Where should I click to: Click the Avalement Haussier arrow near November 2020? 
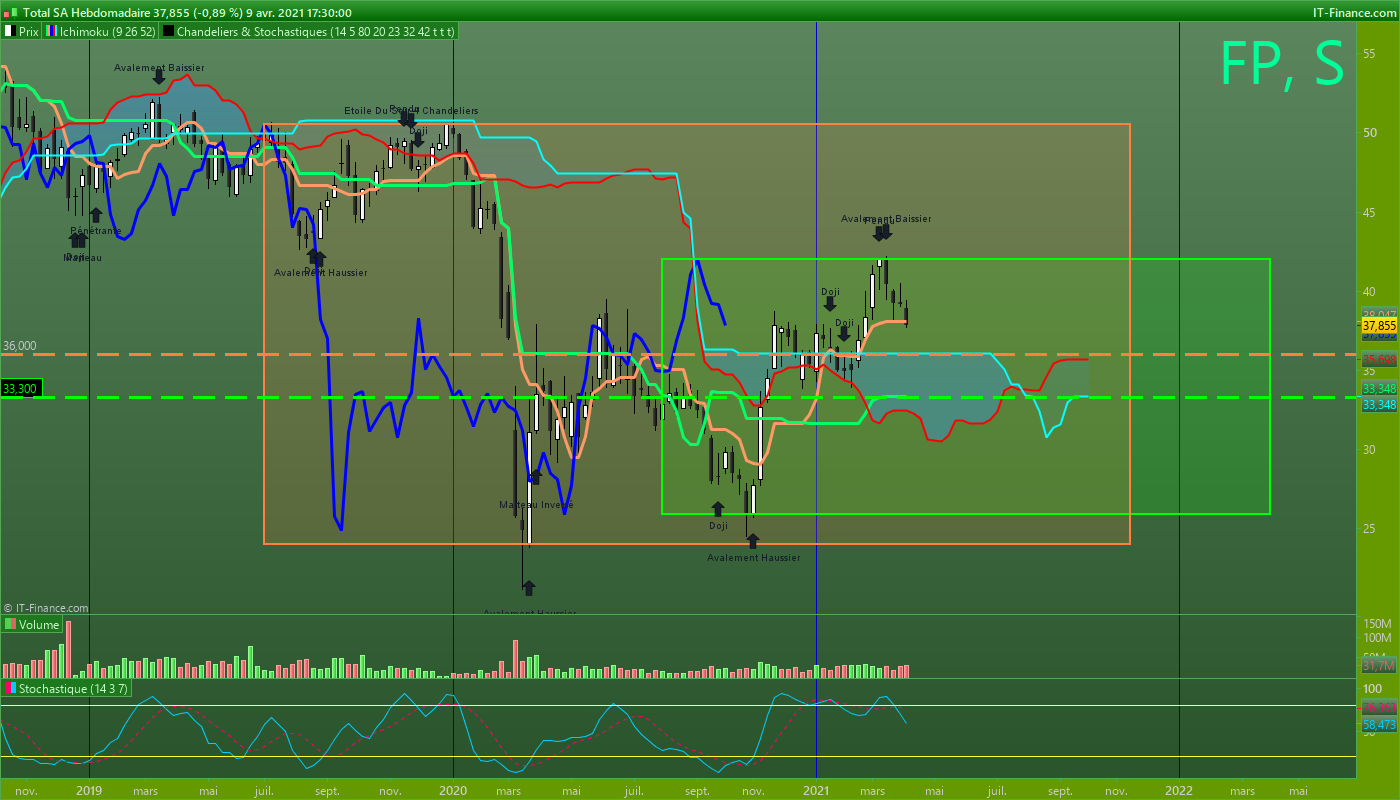coord(753,541)
